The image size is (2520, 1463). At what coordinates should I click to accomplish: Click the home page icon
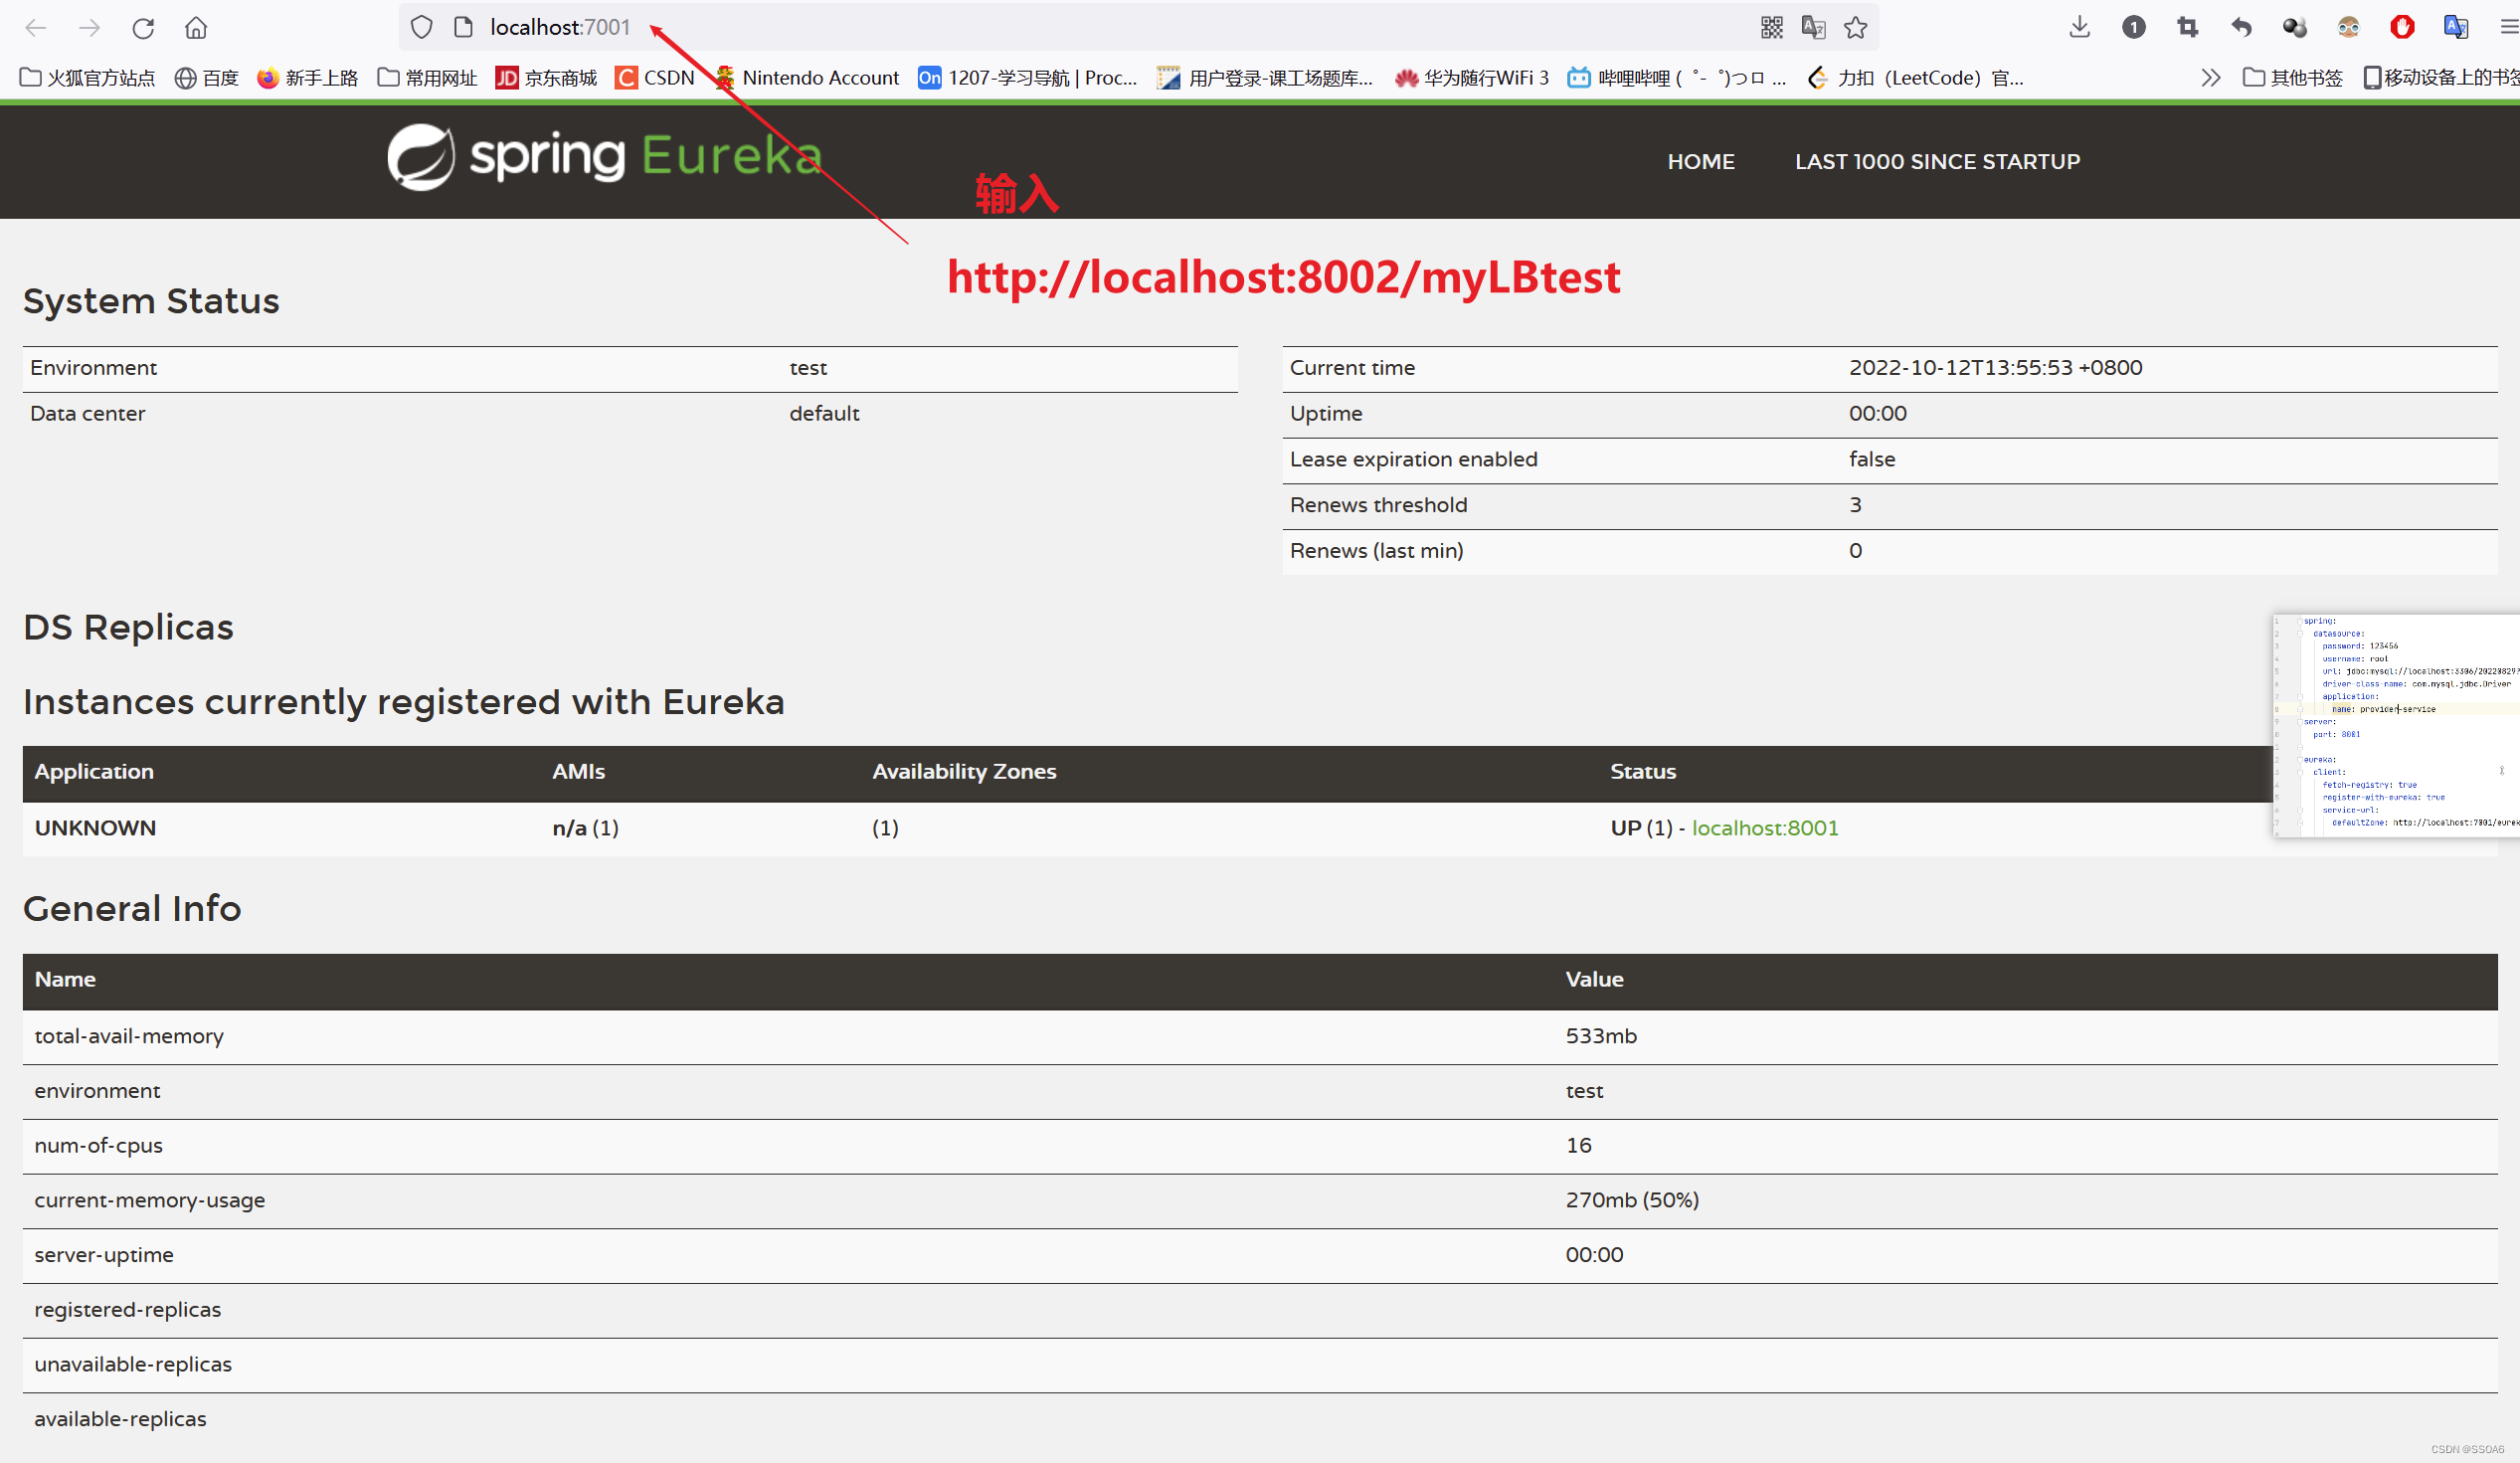196,28
